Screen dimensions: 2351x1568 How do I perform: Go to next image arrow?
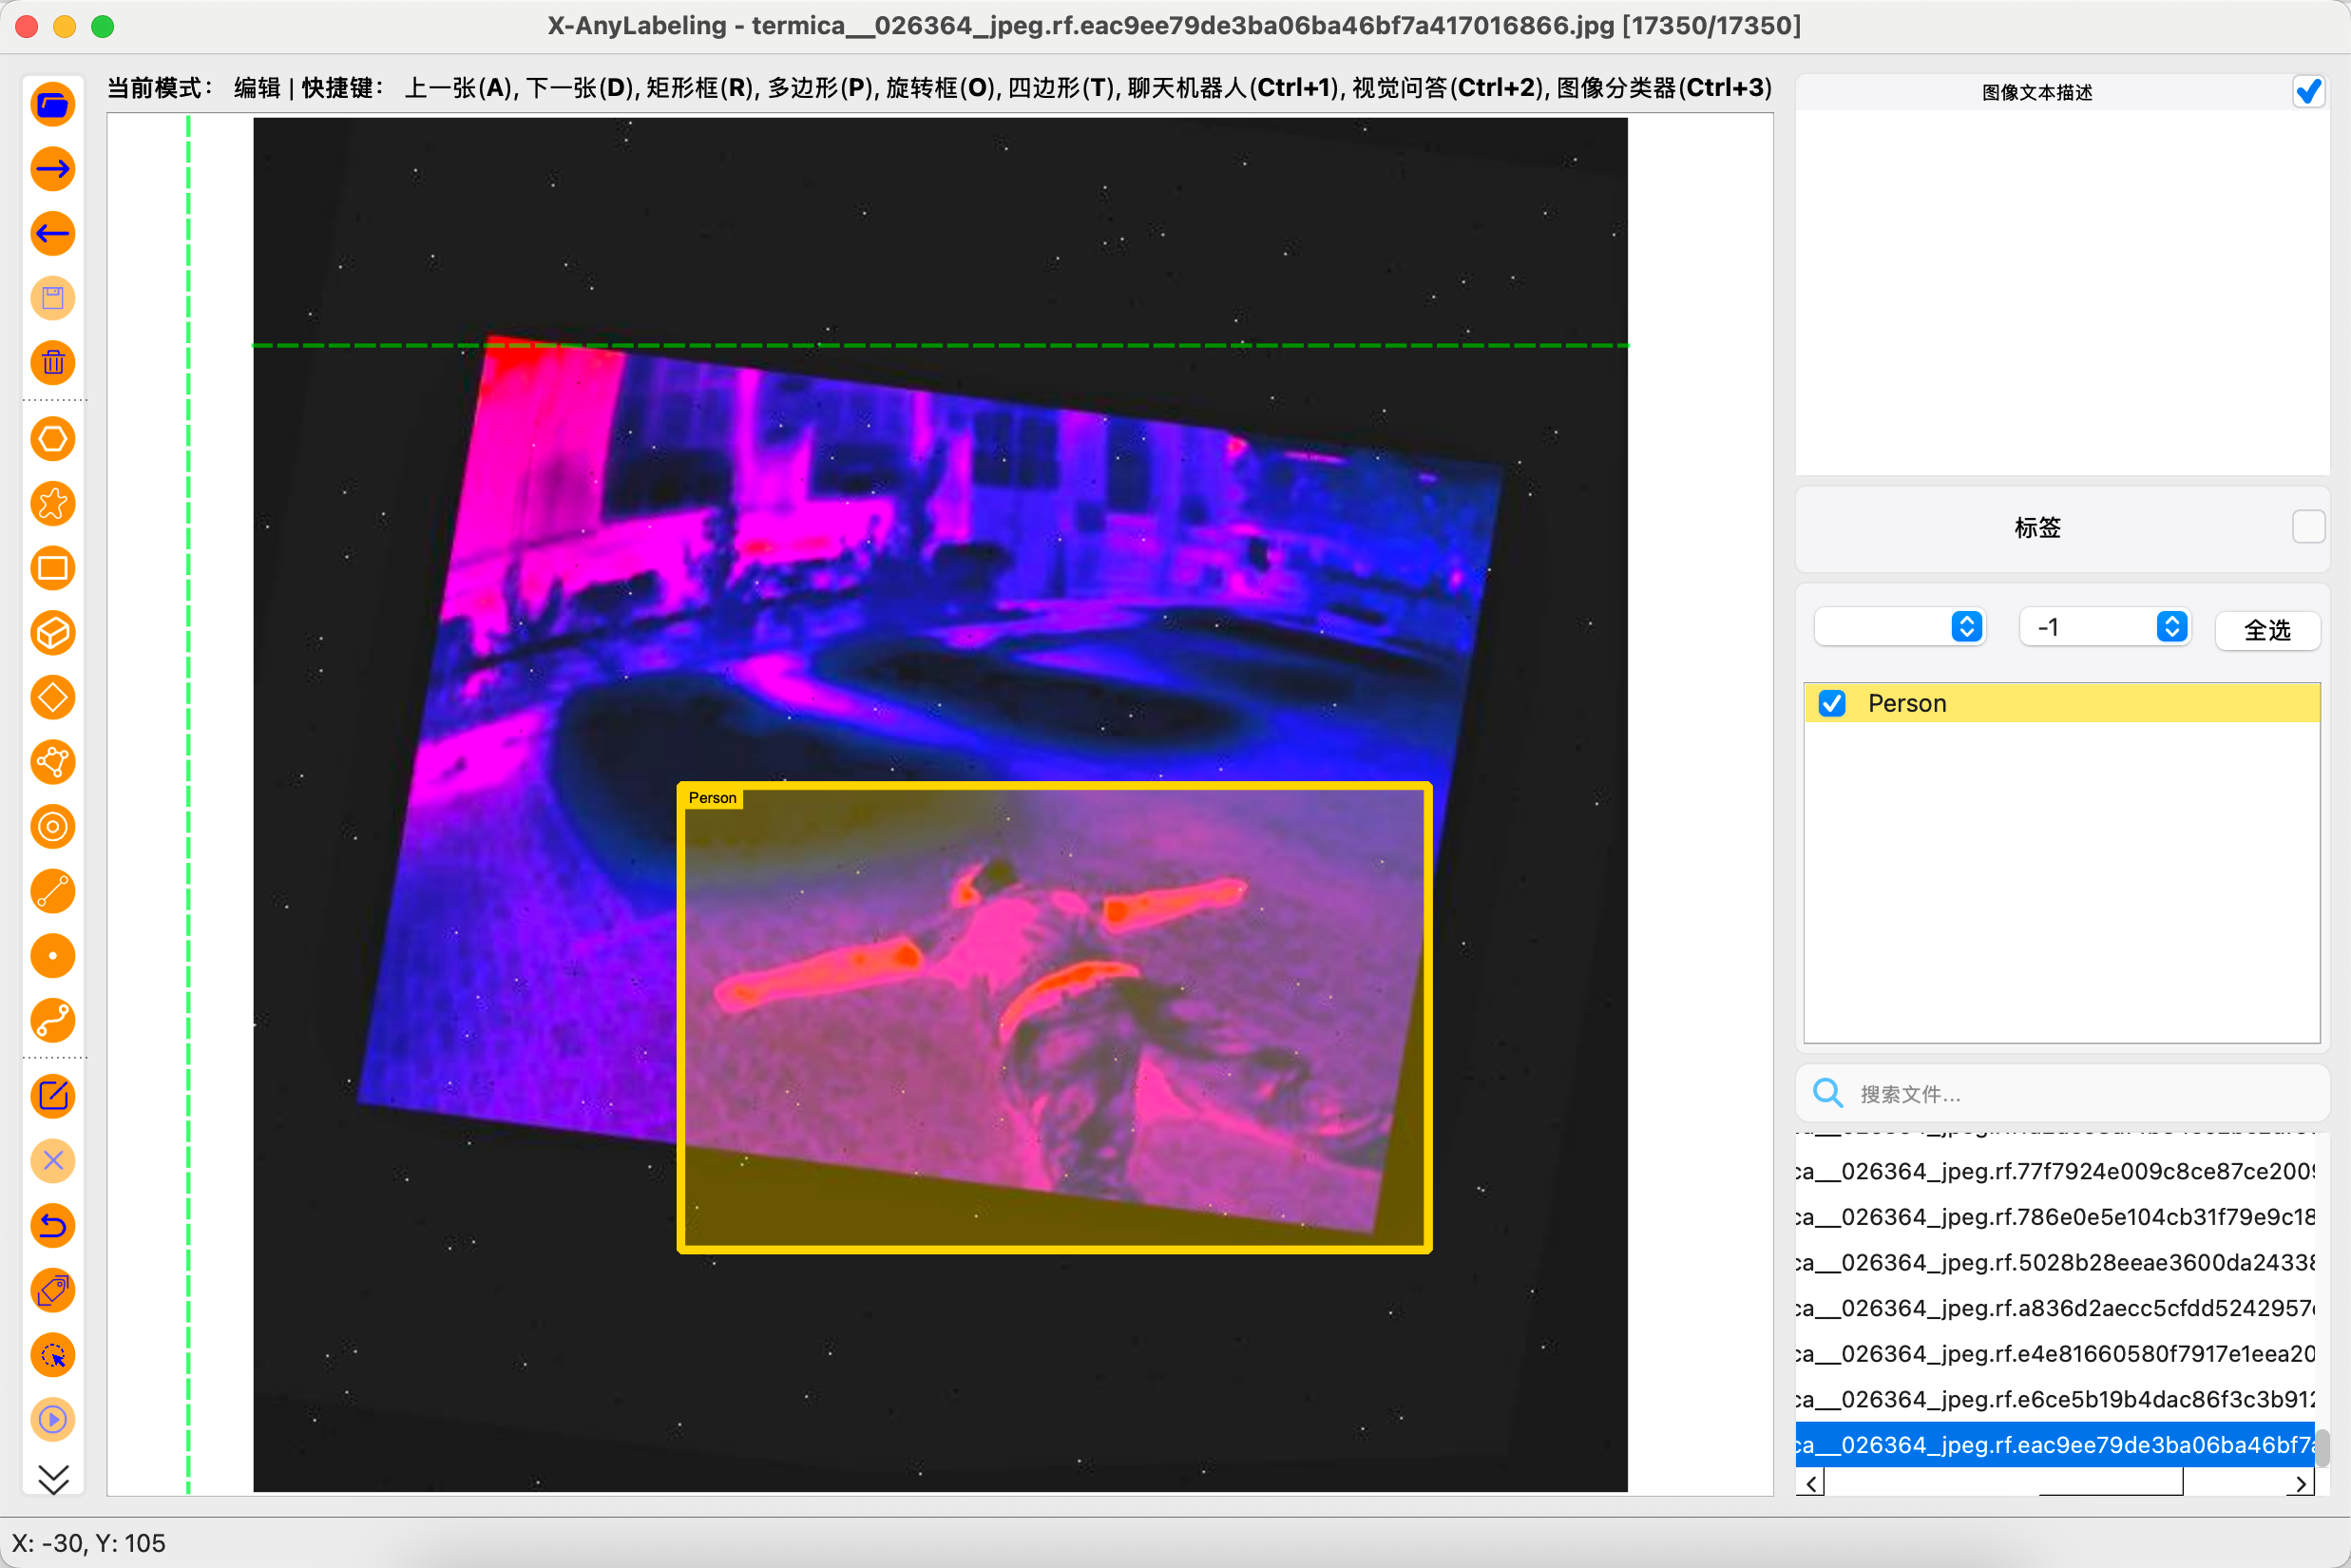point(53,169)
